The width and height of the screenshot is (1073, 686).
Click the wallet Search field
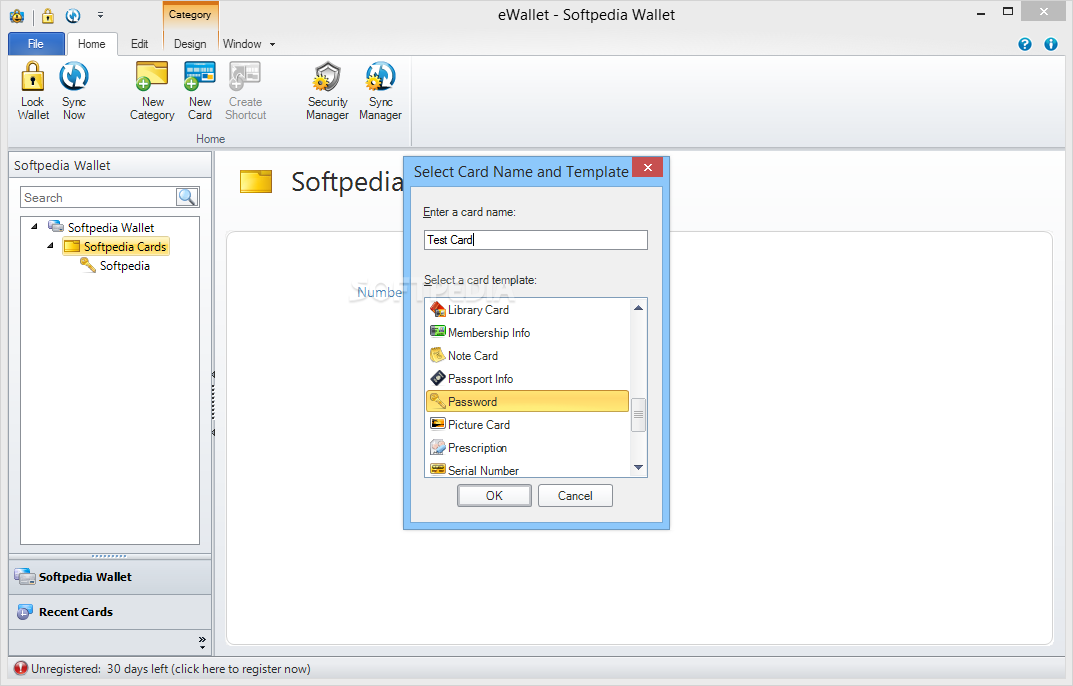[x=99, y=197]
